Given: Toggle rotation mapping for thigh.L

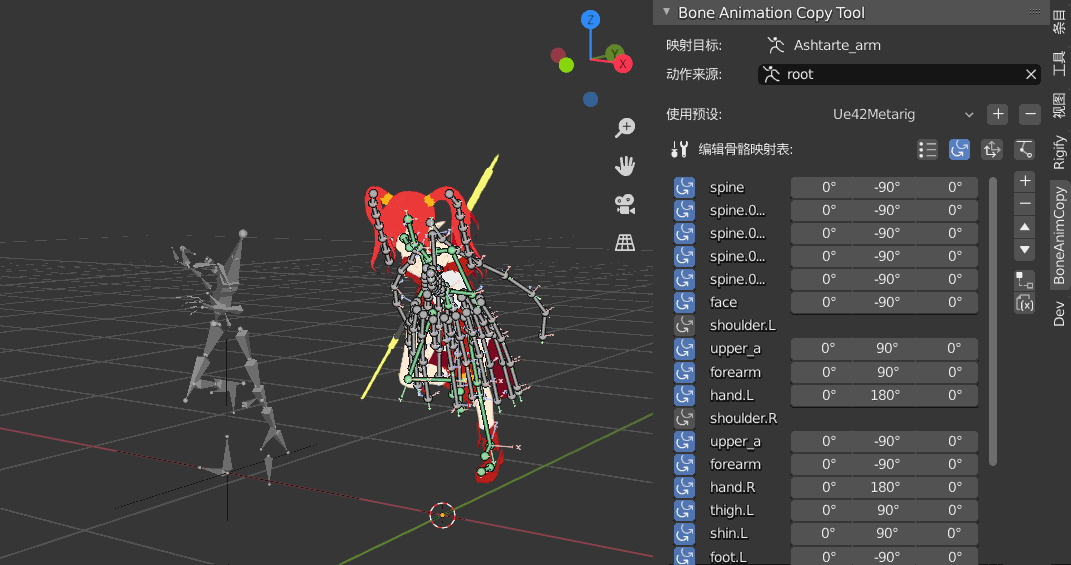Looking at the screenshot, I should click(684, 511).
